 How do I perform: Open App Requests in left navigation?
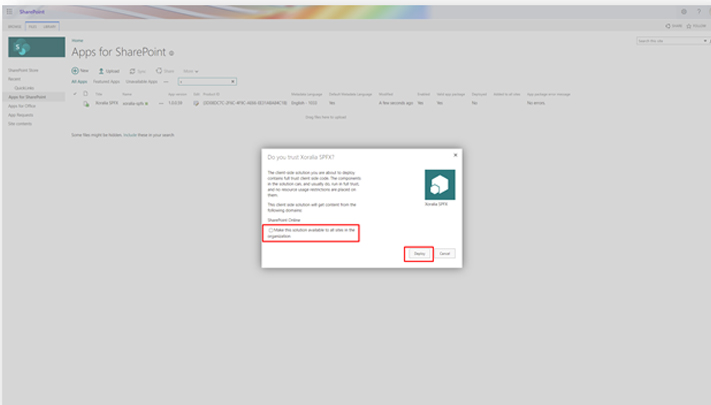[20, 115]
